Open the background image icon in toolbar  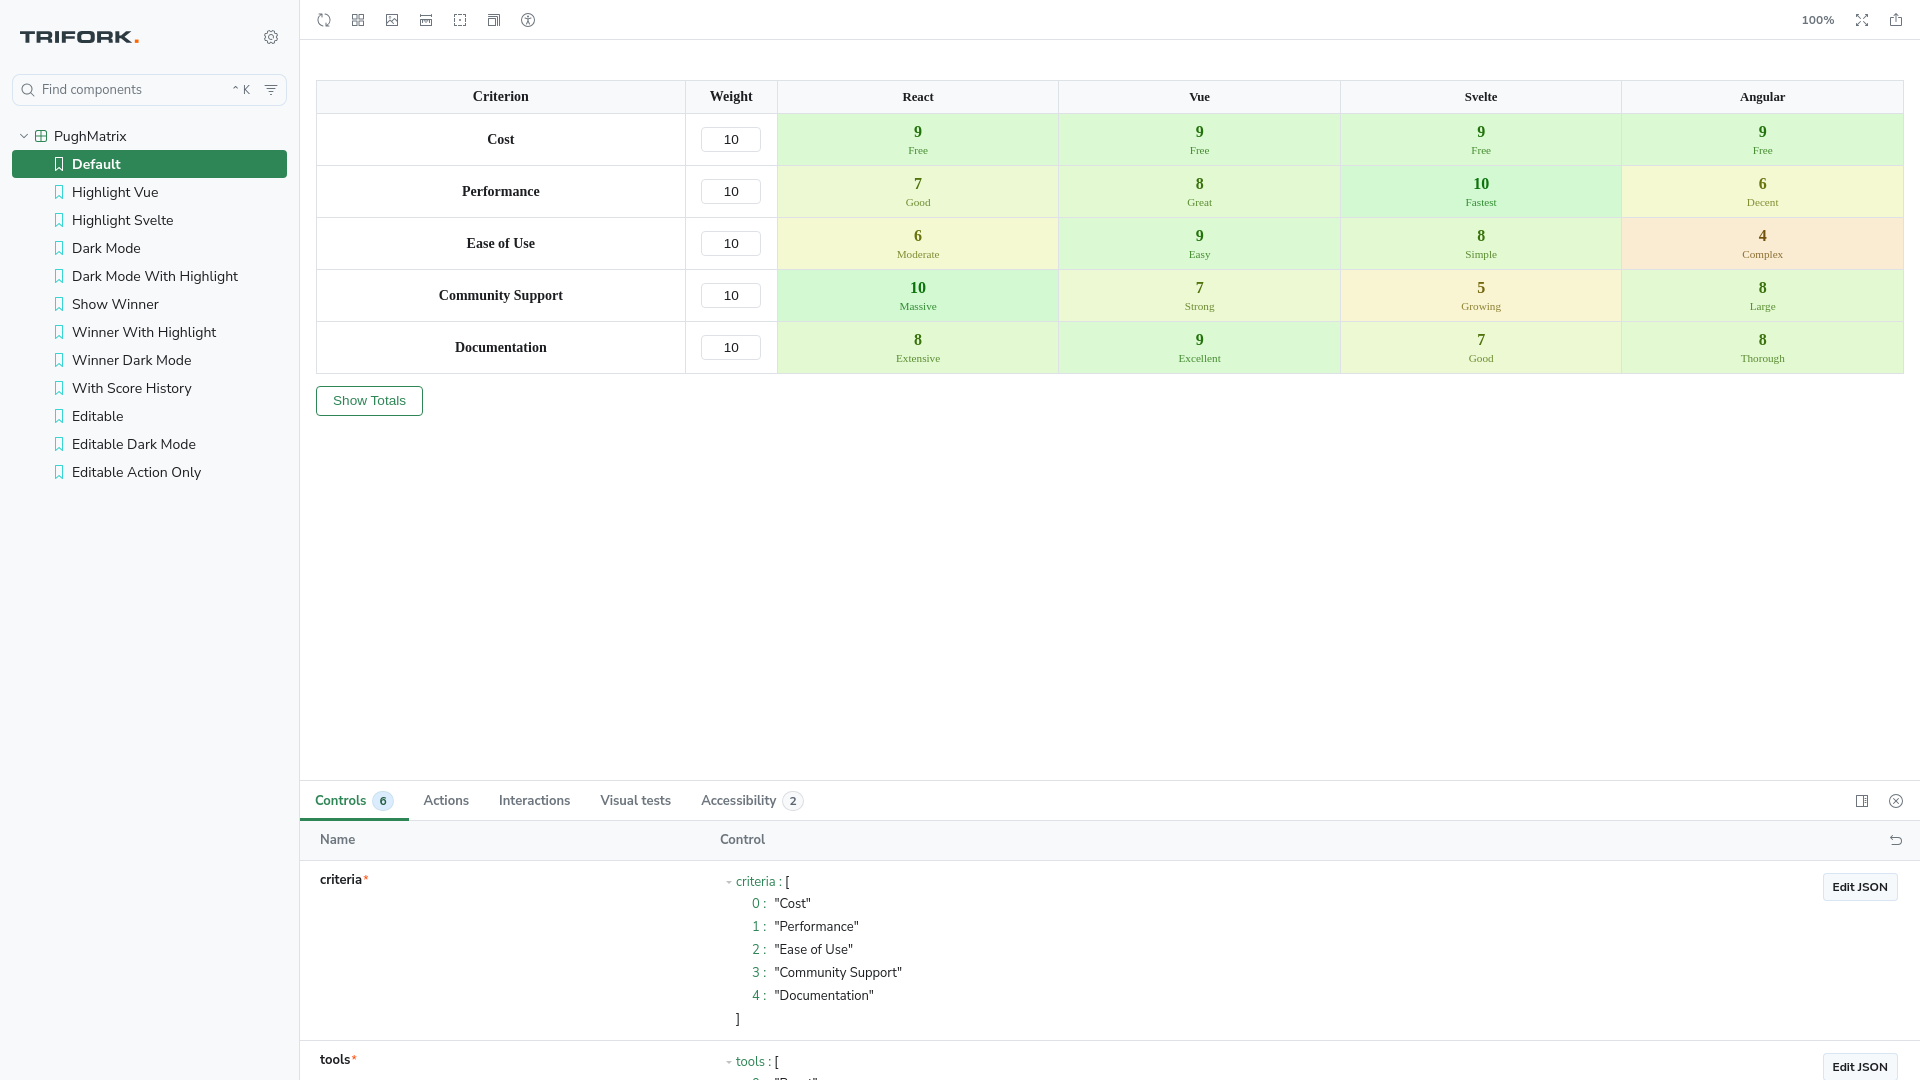(392, 20)
